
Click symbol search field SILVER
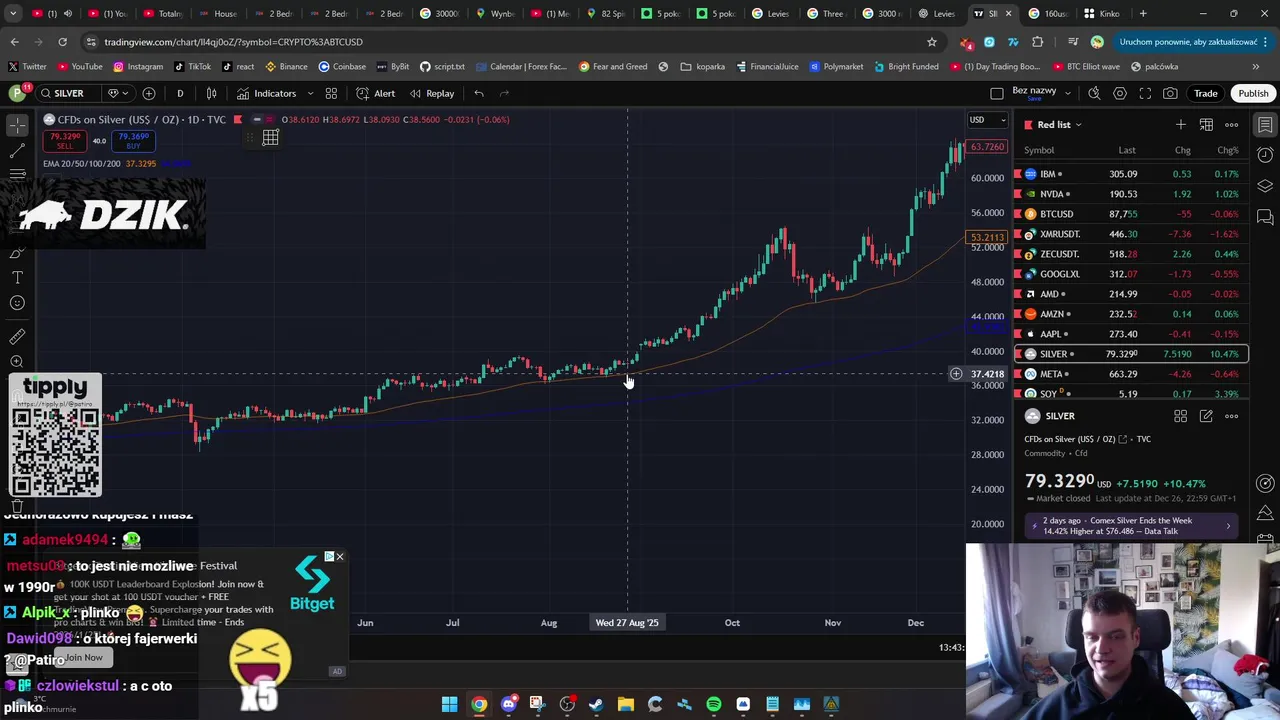(x=69, y=93)
